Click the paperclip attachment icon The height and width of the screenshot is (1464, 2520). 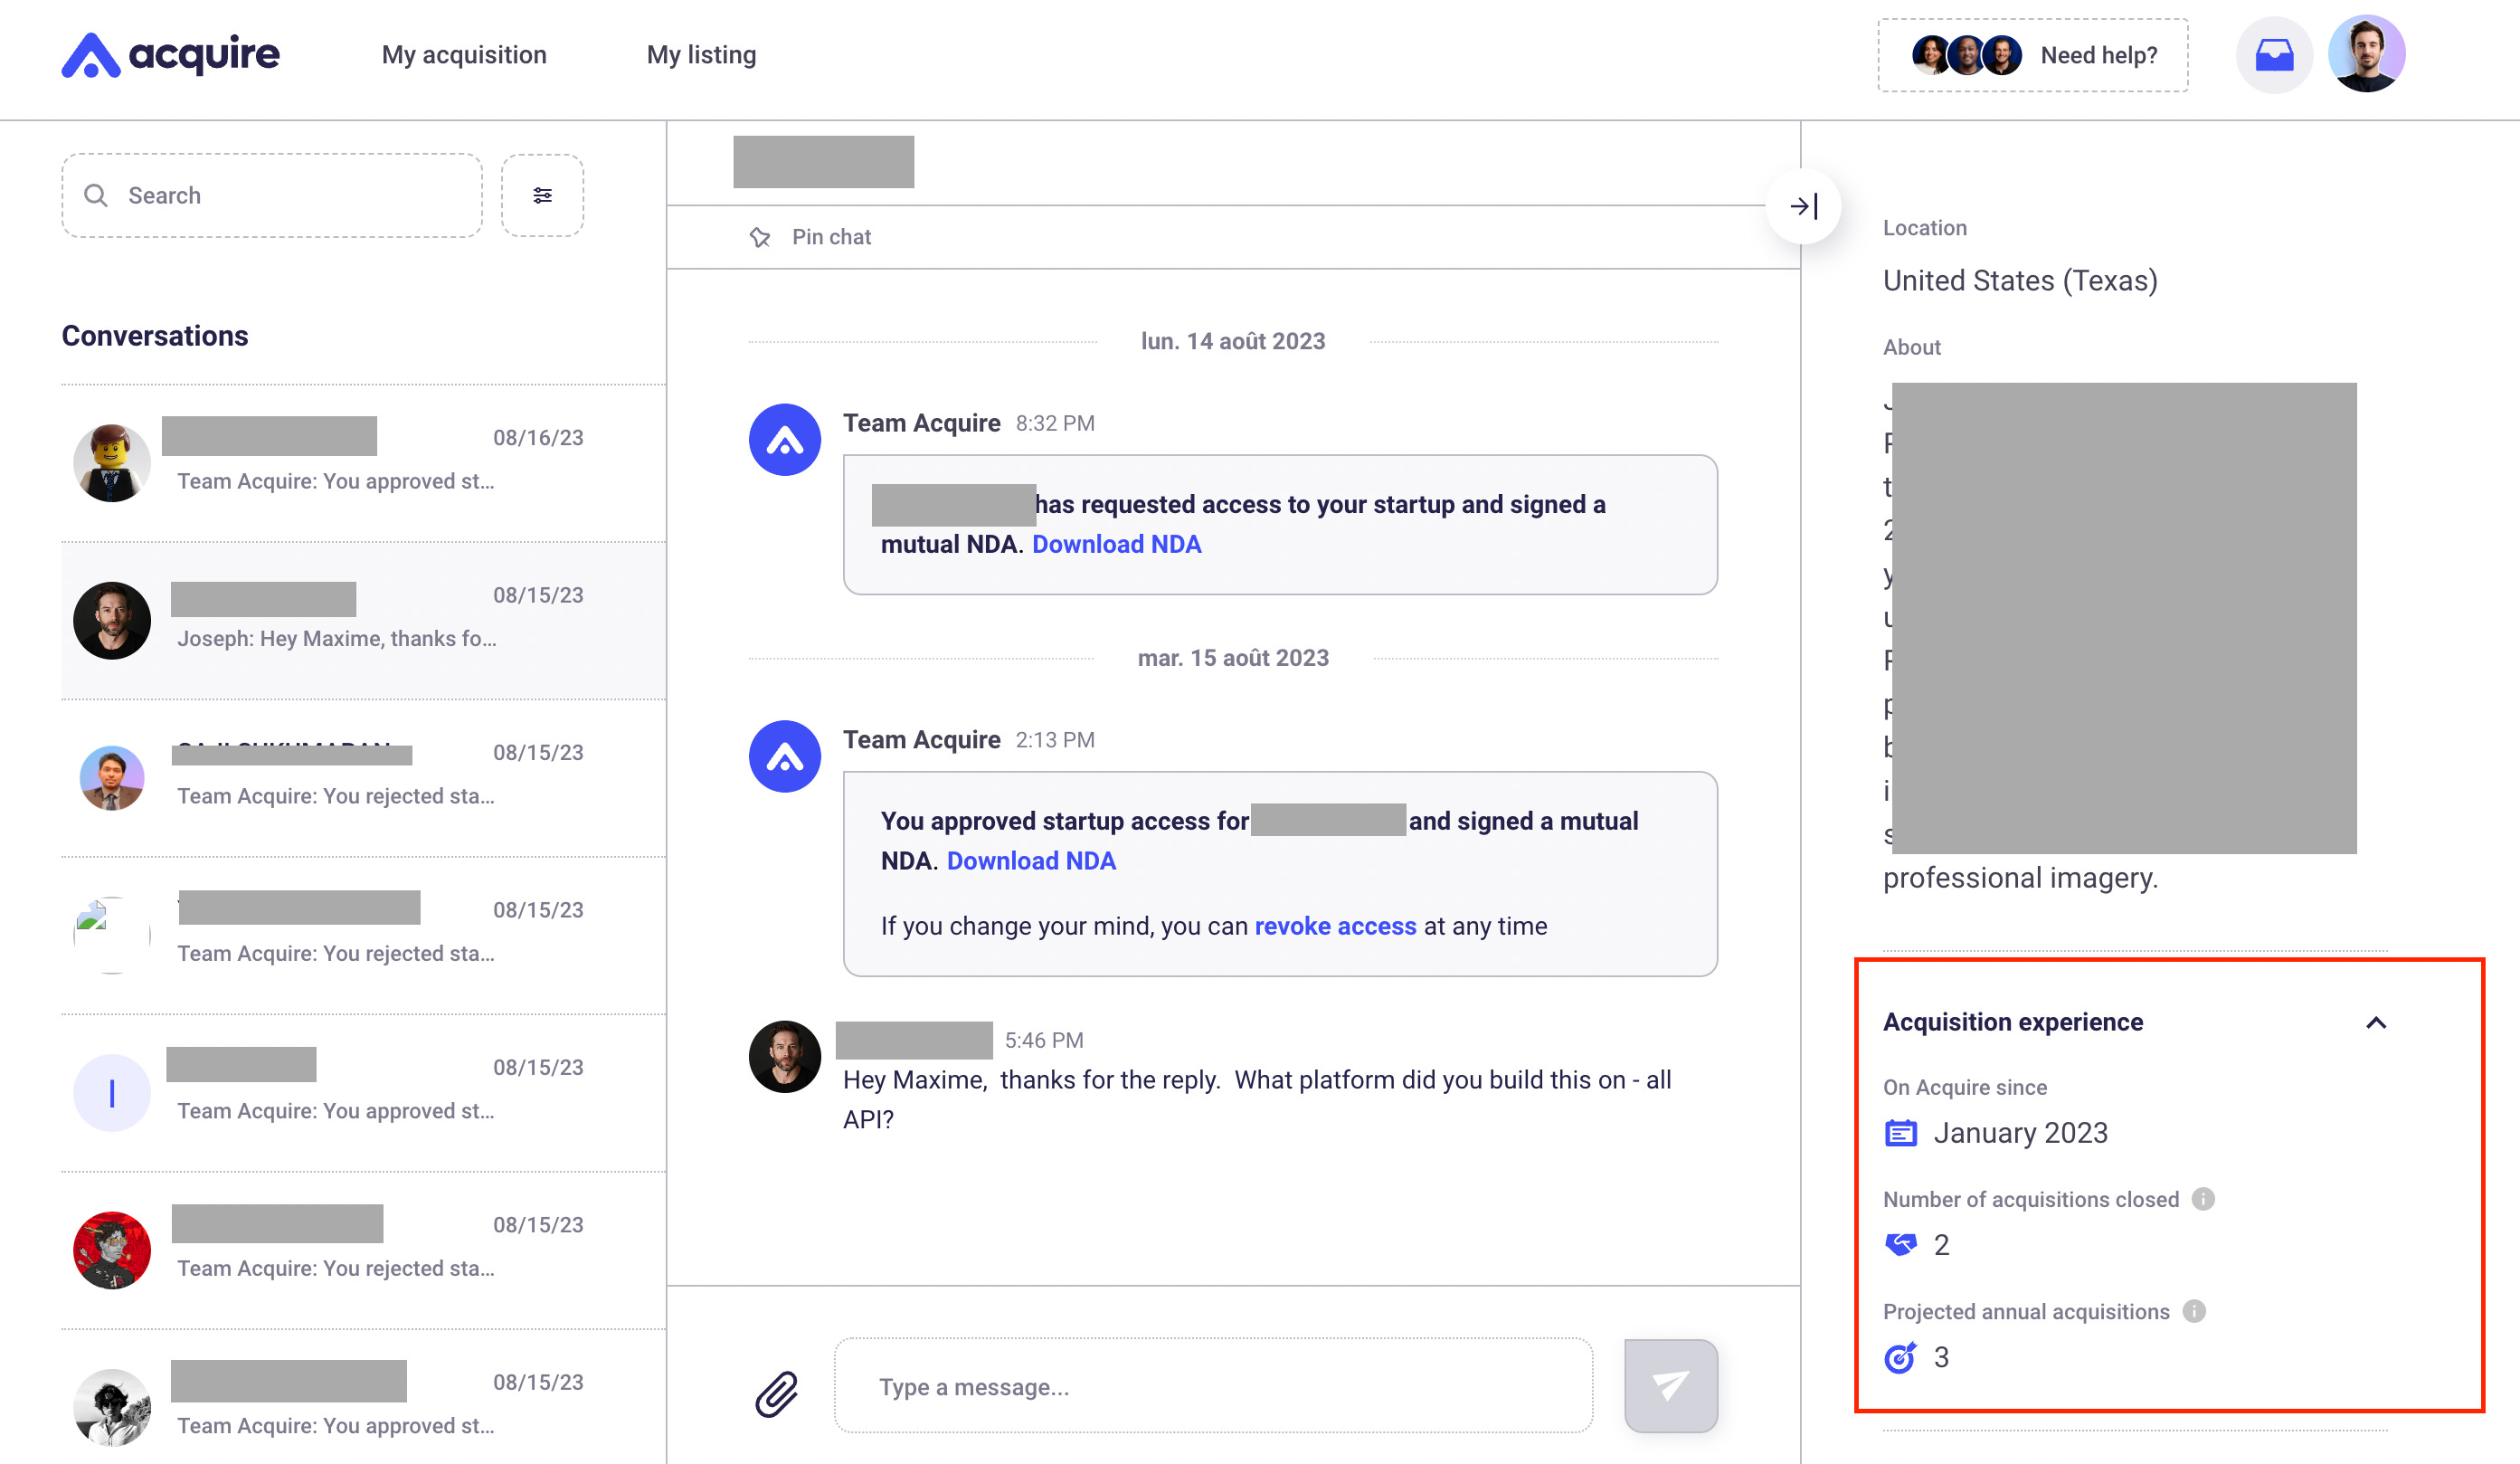tap(776, 1393)
